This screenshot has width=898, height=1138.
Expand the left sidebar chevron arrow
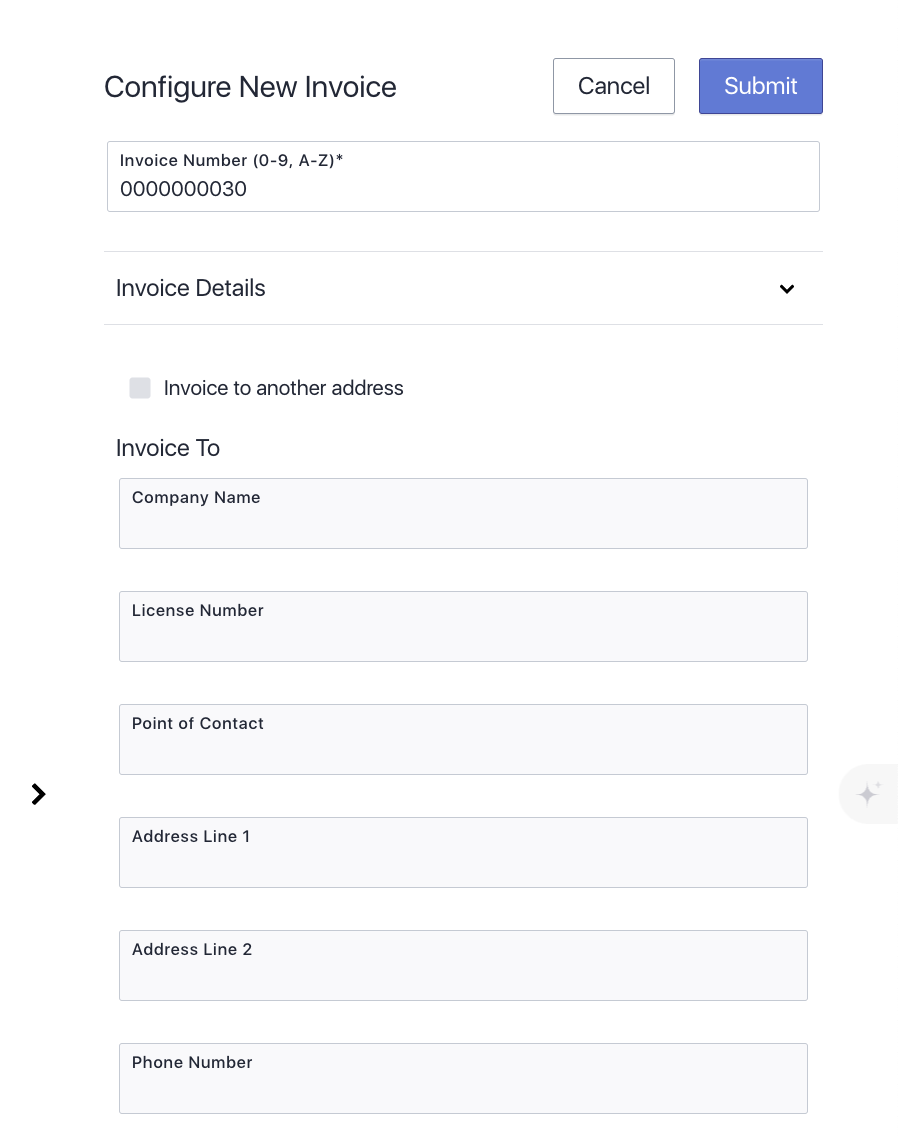coord(38,794)
